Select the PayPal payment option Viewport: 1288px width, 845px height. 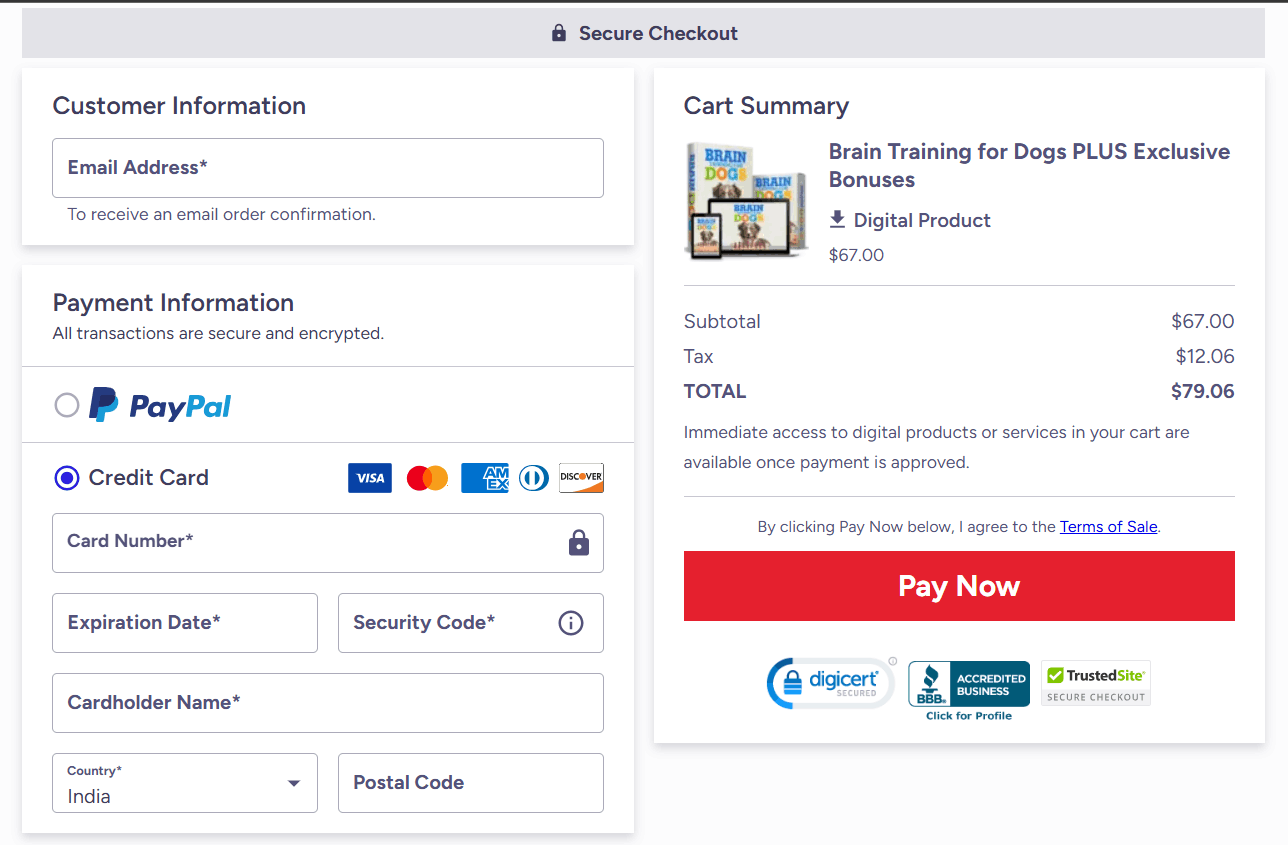coord(66,405)
